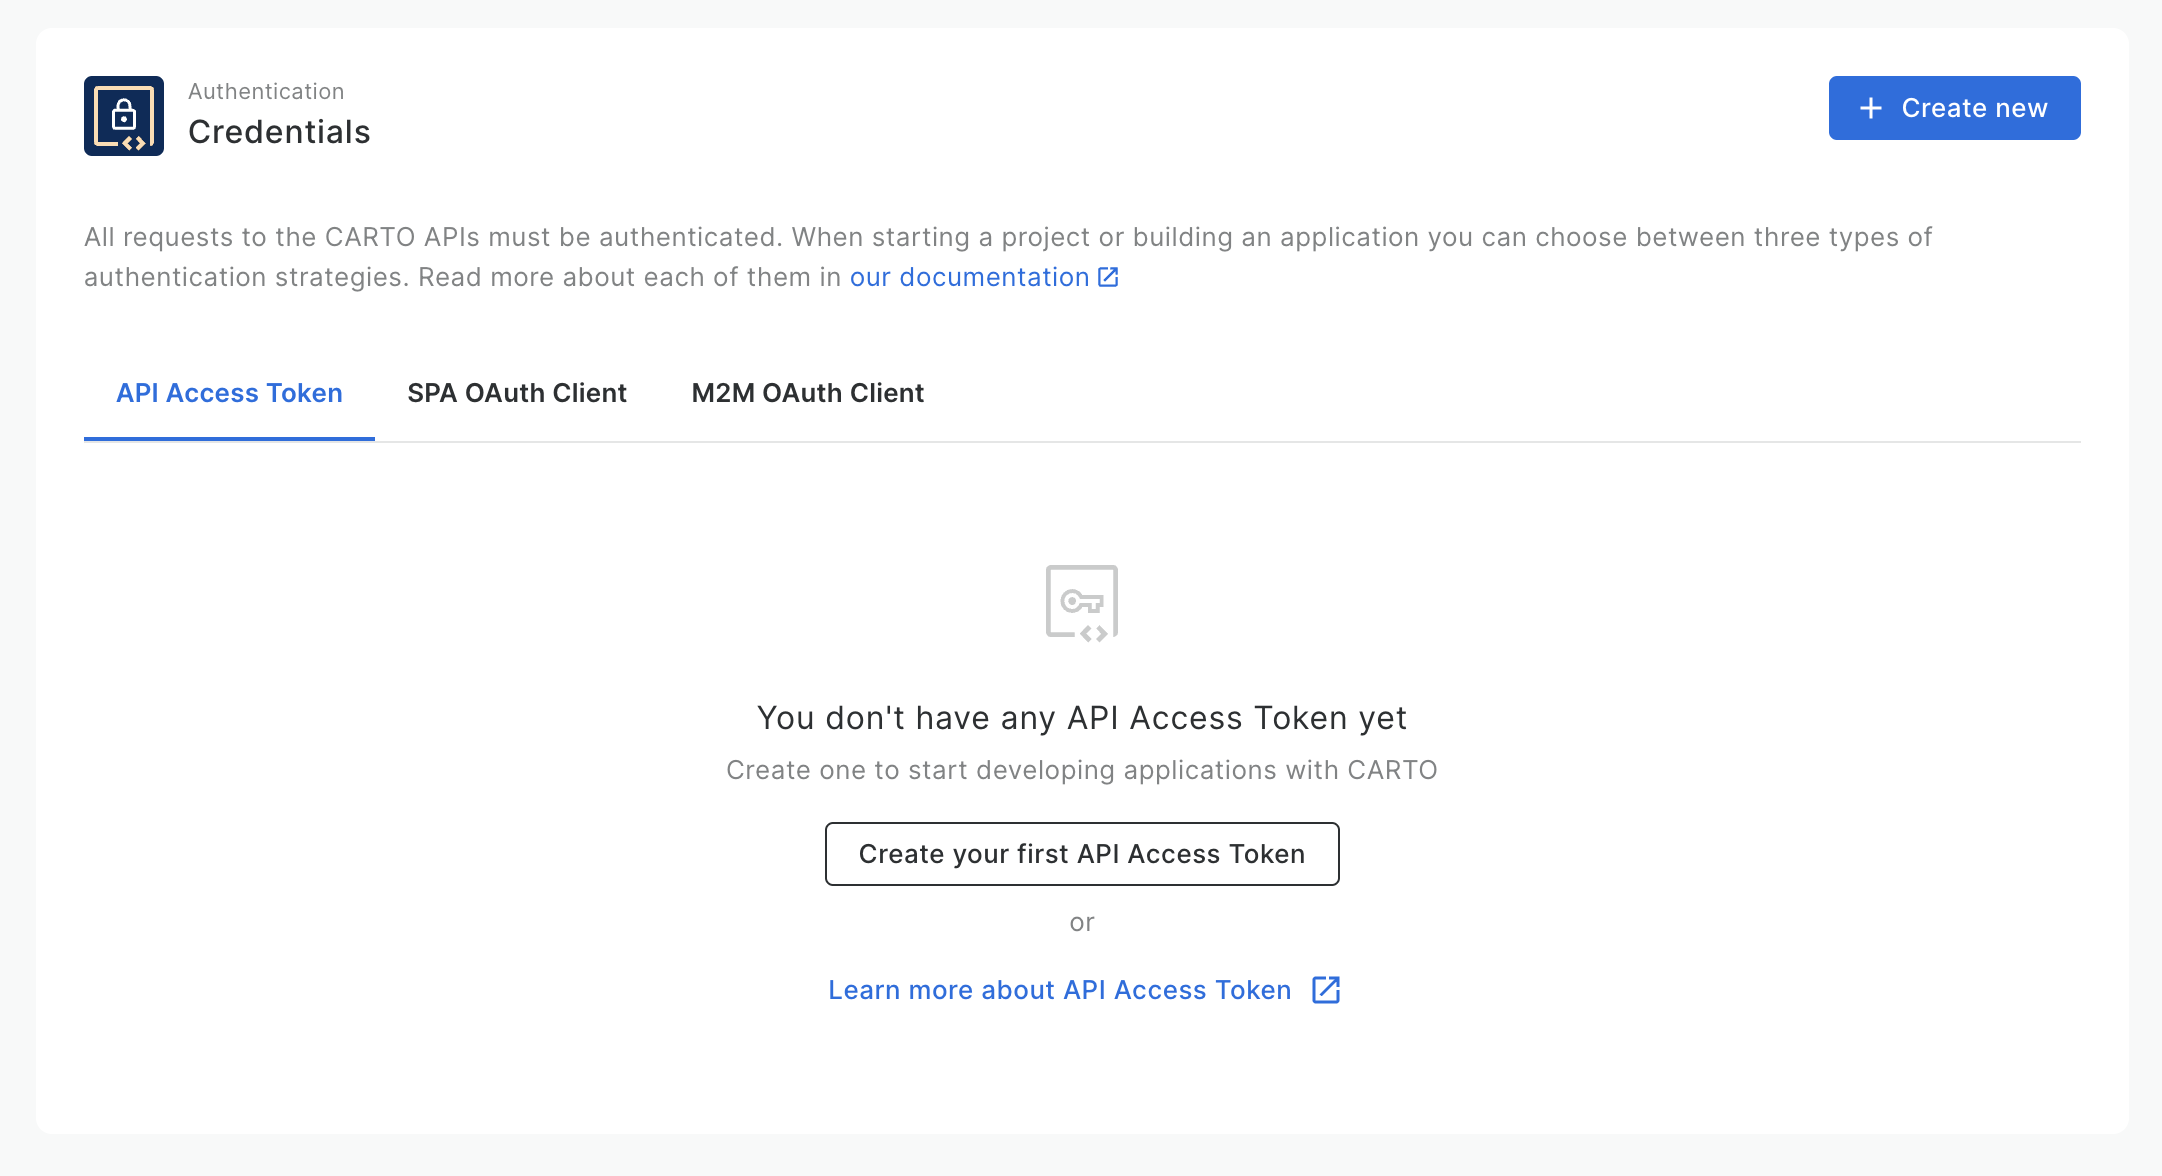Click Create your first API Access Token
Image resolution: width=2162 pixels, height=1176 pixels.
(1081, 854)
